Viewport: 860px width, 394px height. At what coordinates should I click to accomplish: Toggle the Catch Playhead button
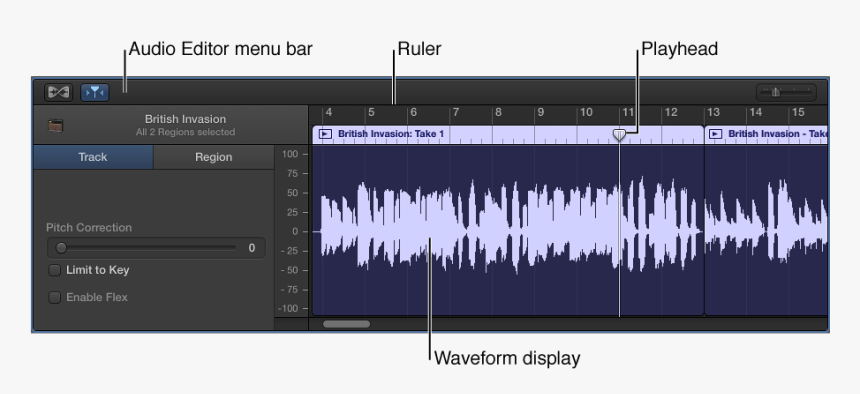coord(95,93)
